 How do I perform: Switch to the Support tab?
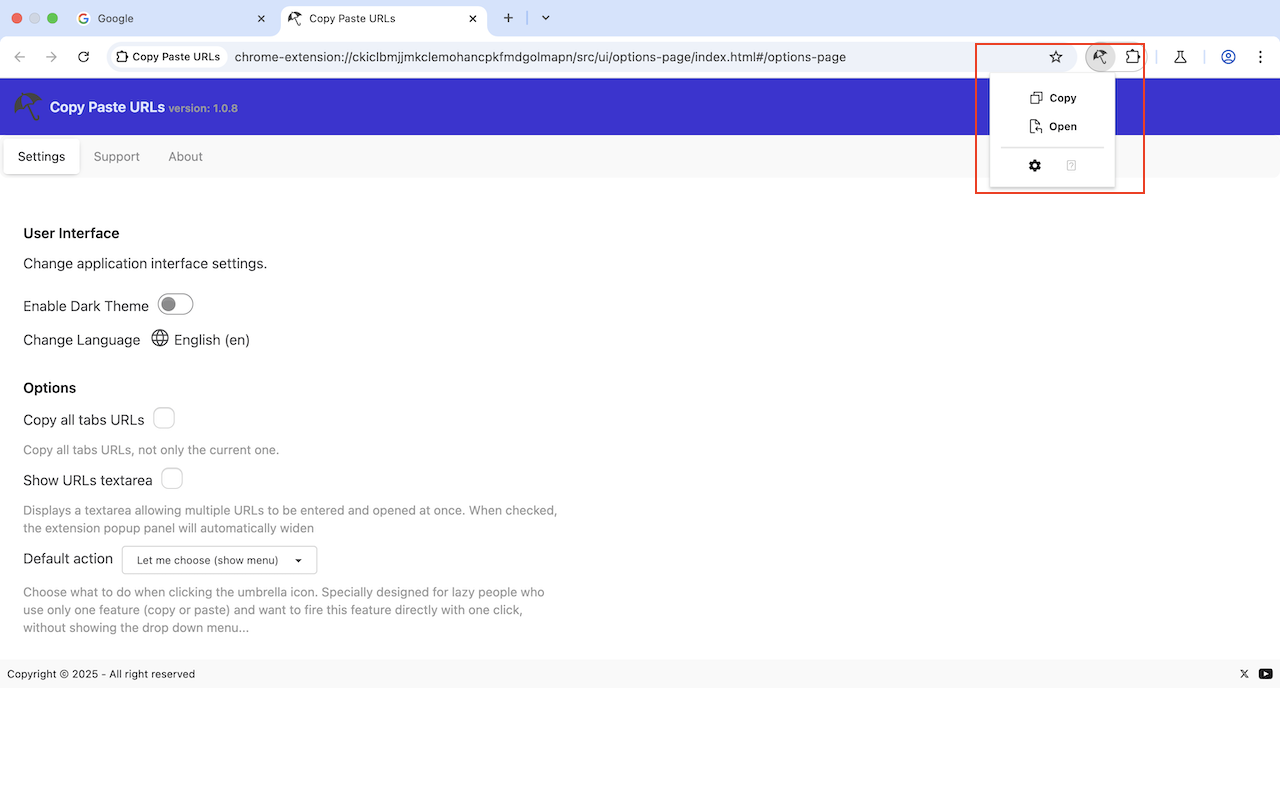[x=116, y=156]
